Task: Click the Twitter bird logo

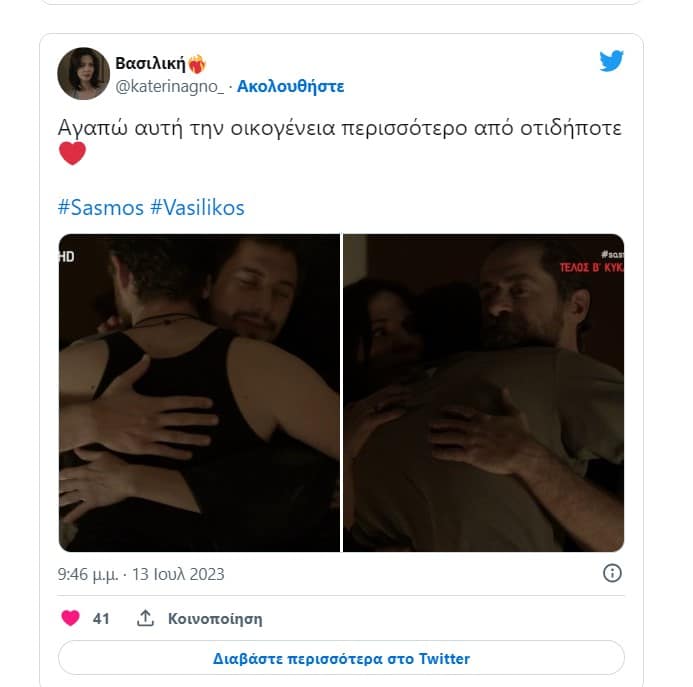Action: click(x=611, y=61)
